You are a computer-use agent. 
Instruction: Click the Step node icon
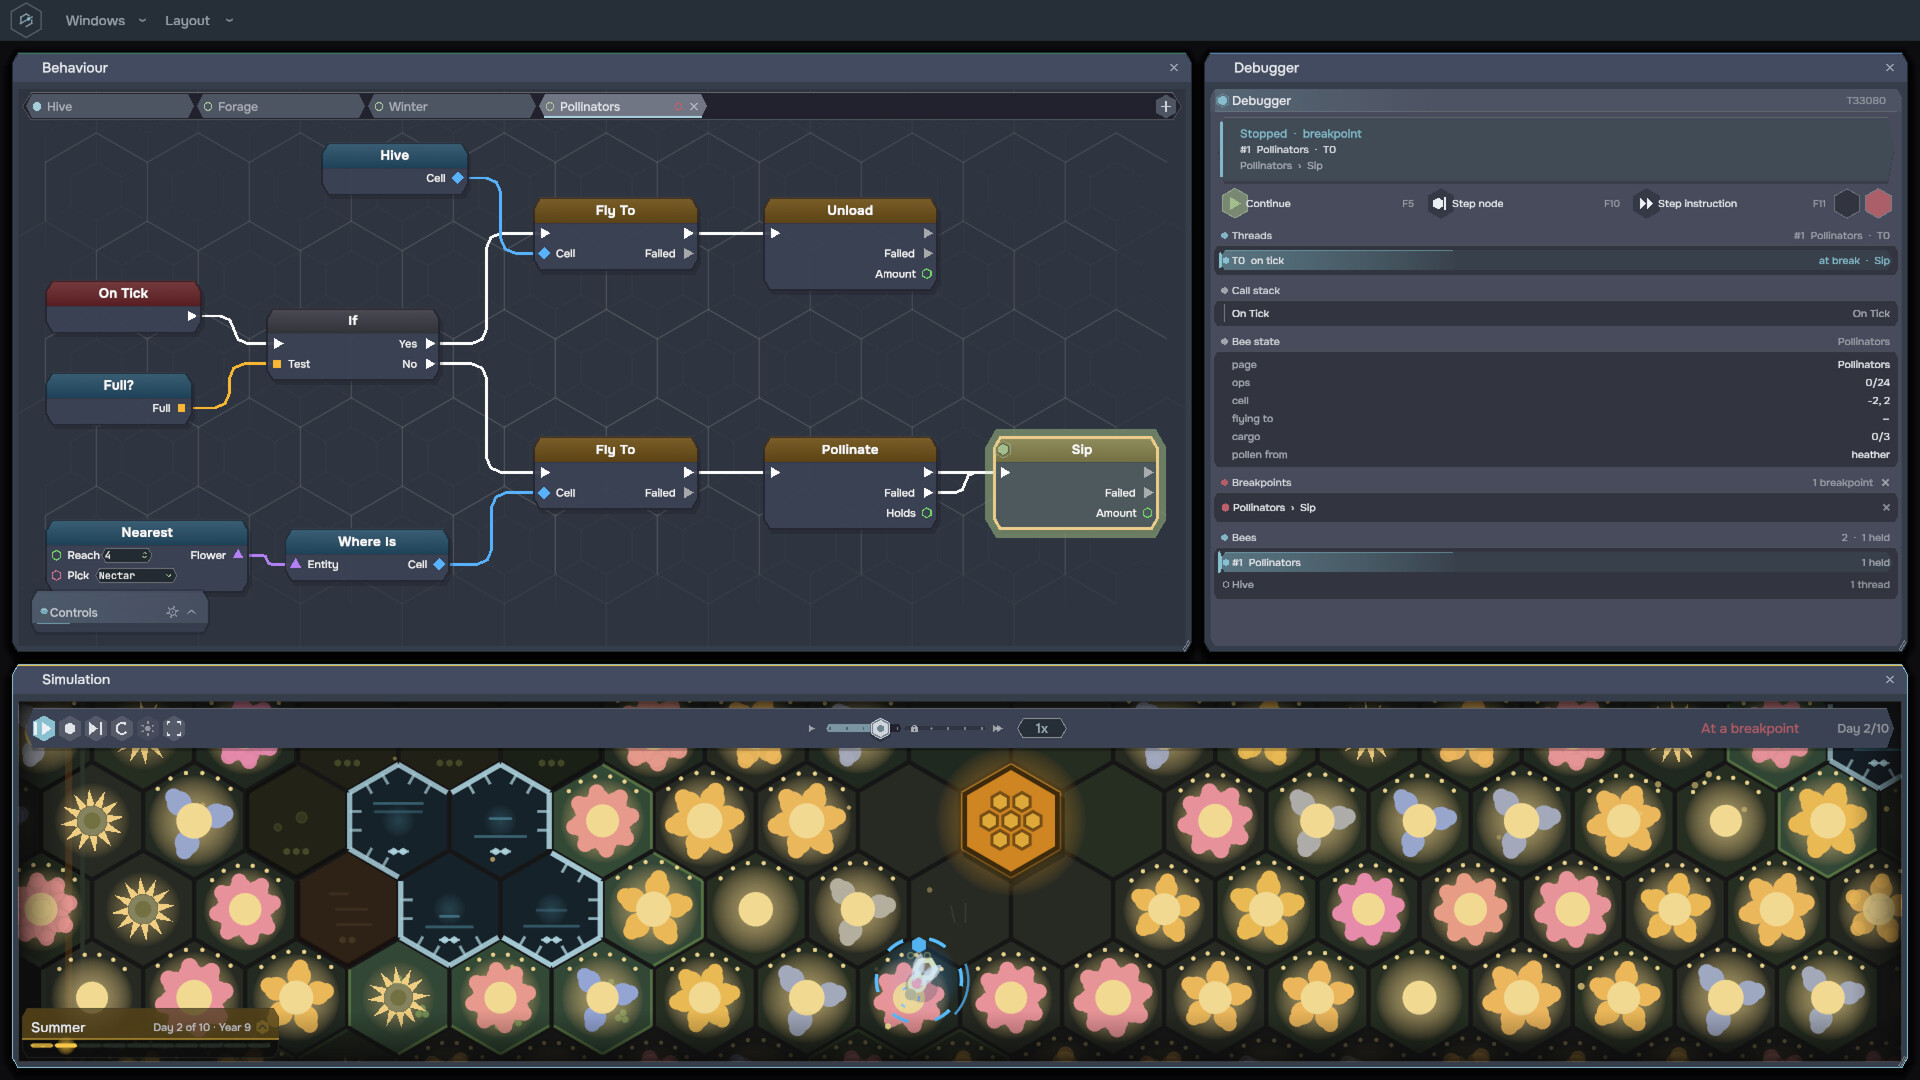[1439, 203]
